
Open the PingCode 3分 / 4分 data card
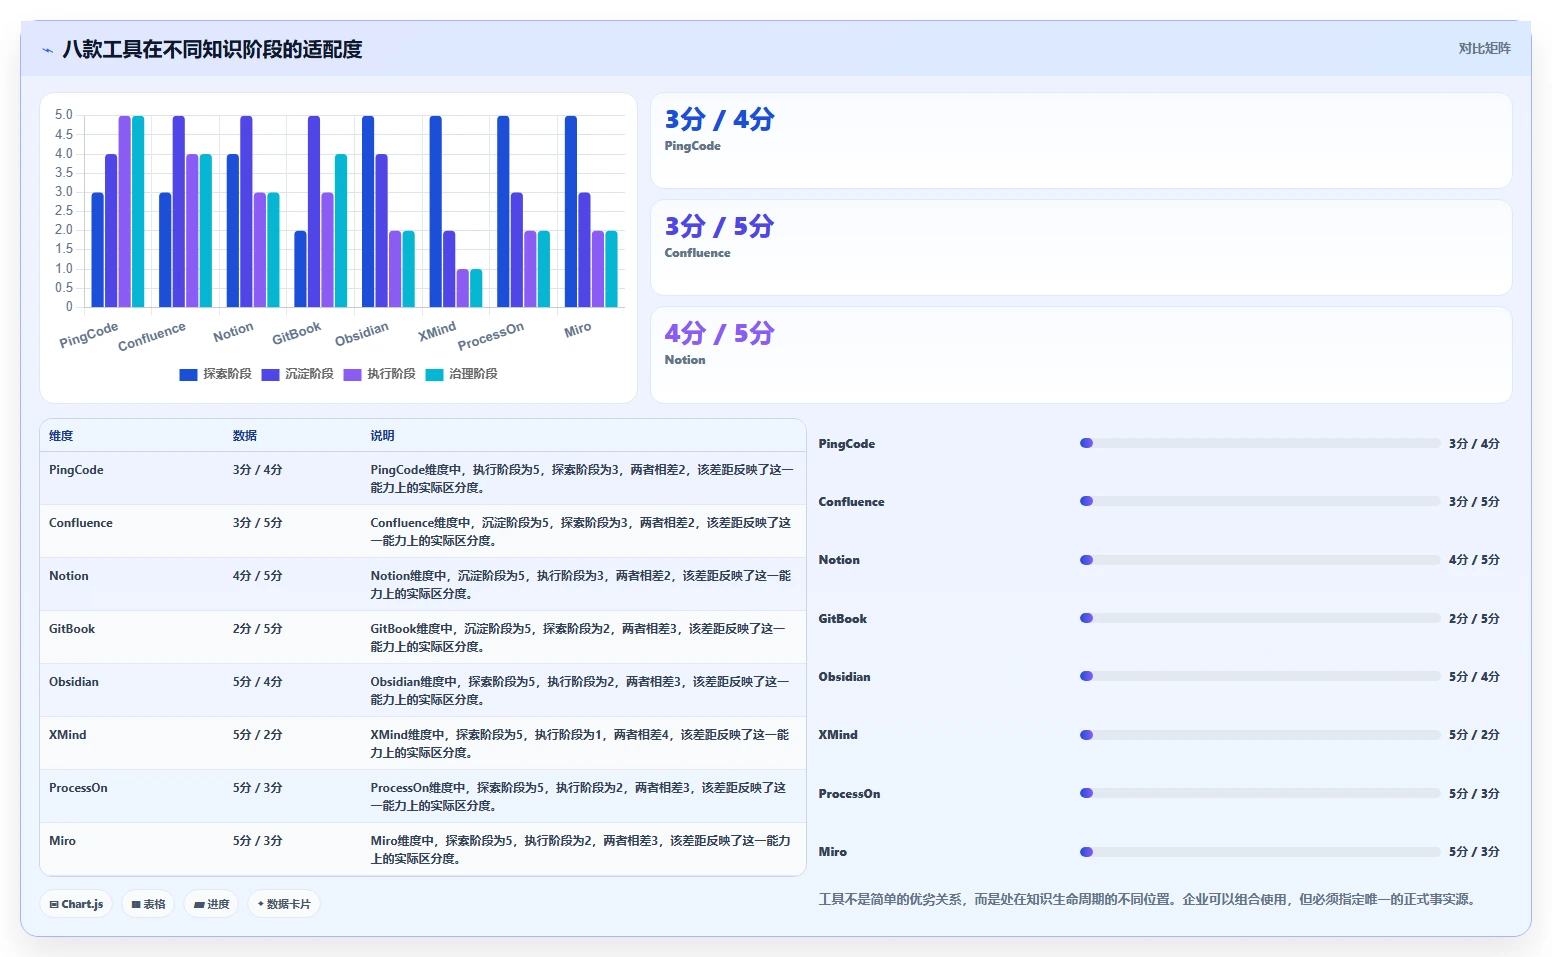pos(1081,141)
